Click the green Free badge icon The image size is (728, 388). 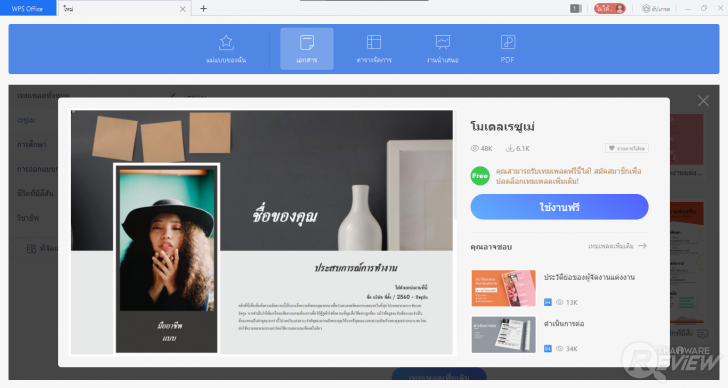click(480, 176)
